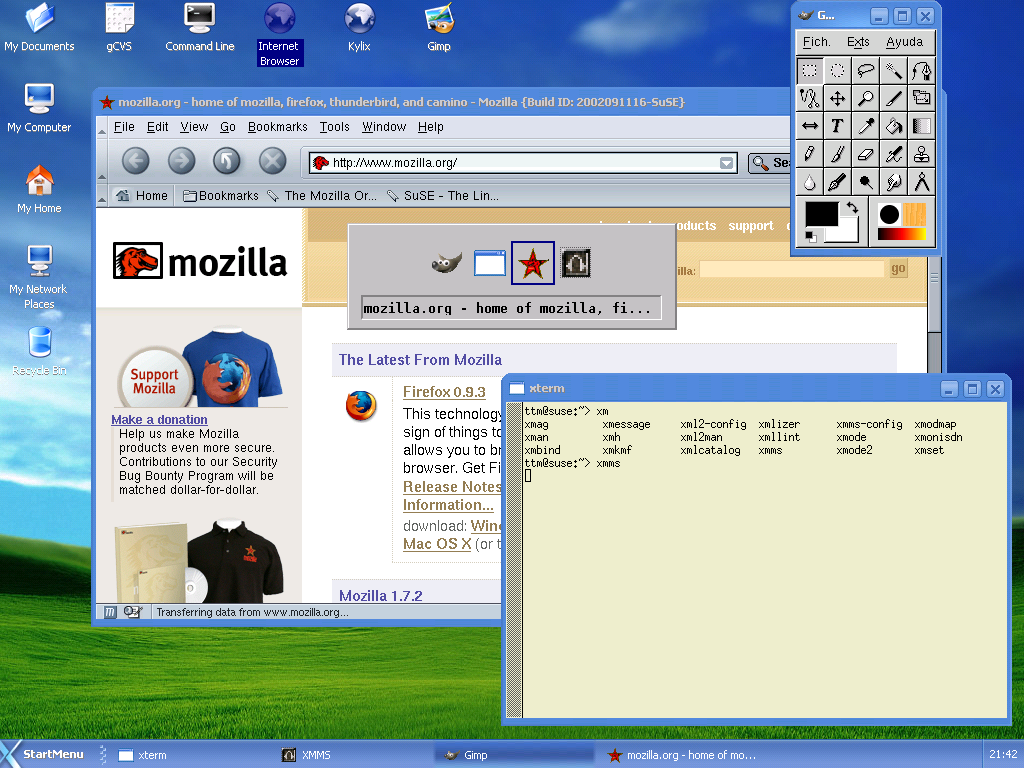Choose the Free Select lasso tool
The width and height of the screenshot is (1024, 768).
(x=866, y=71)
